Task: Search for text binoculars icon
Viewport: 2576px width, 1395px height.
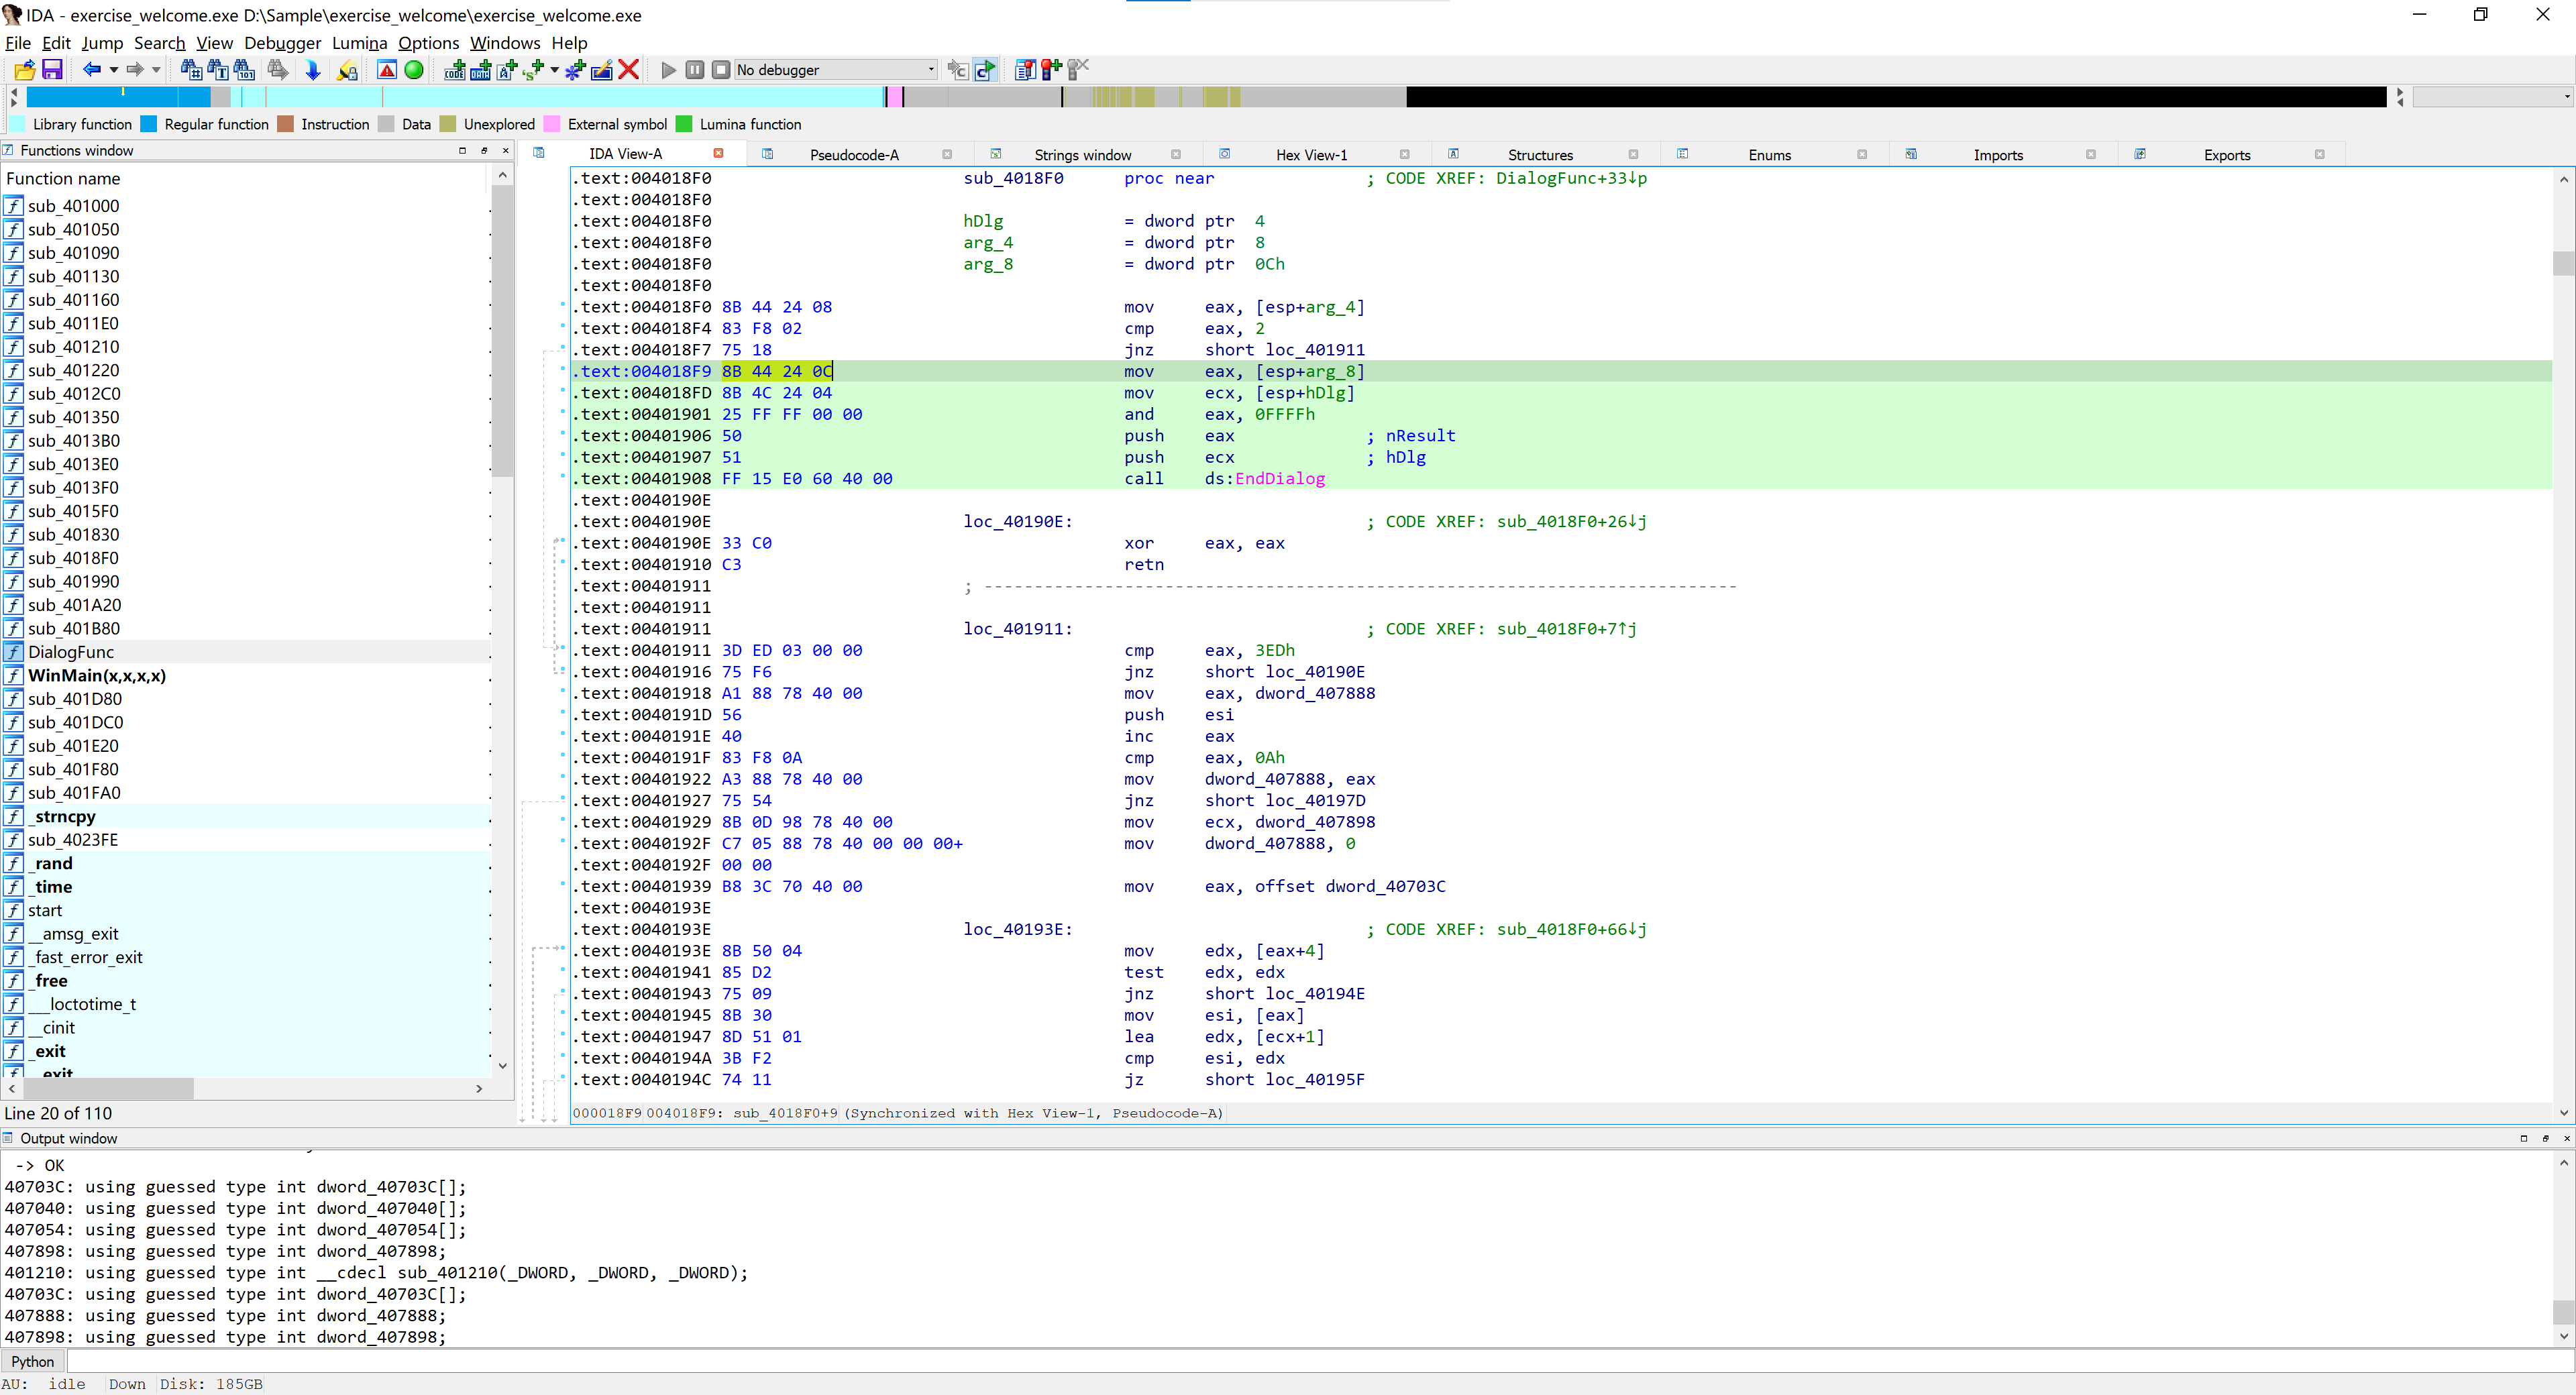Action: point(217,70)
